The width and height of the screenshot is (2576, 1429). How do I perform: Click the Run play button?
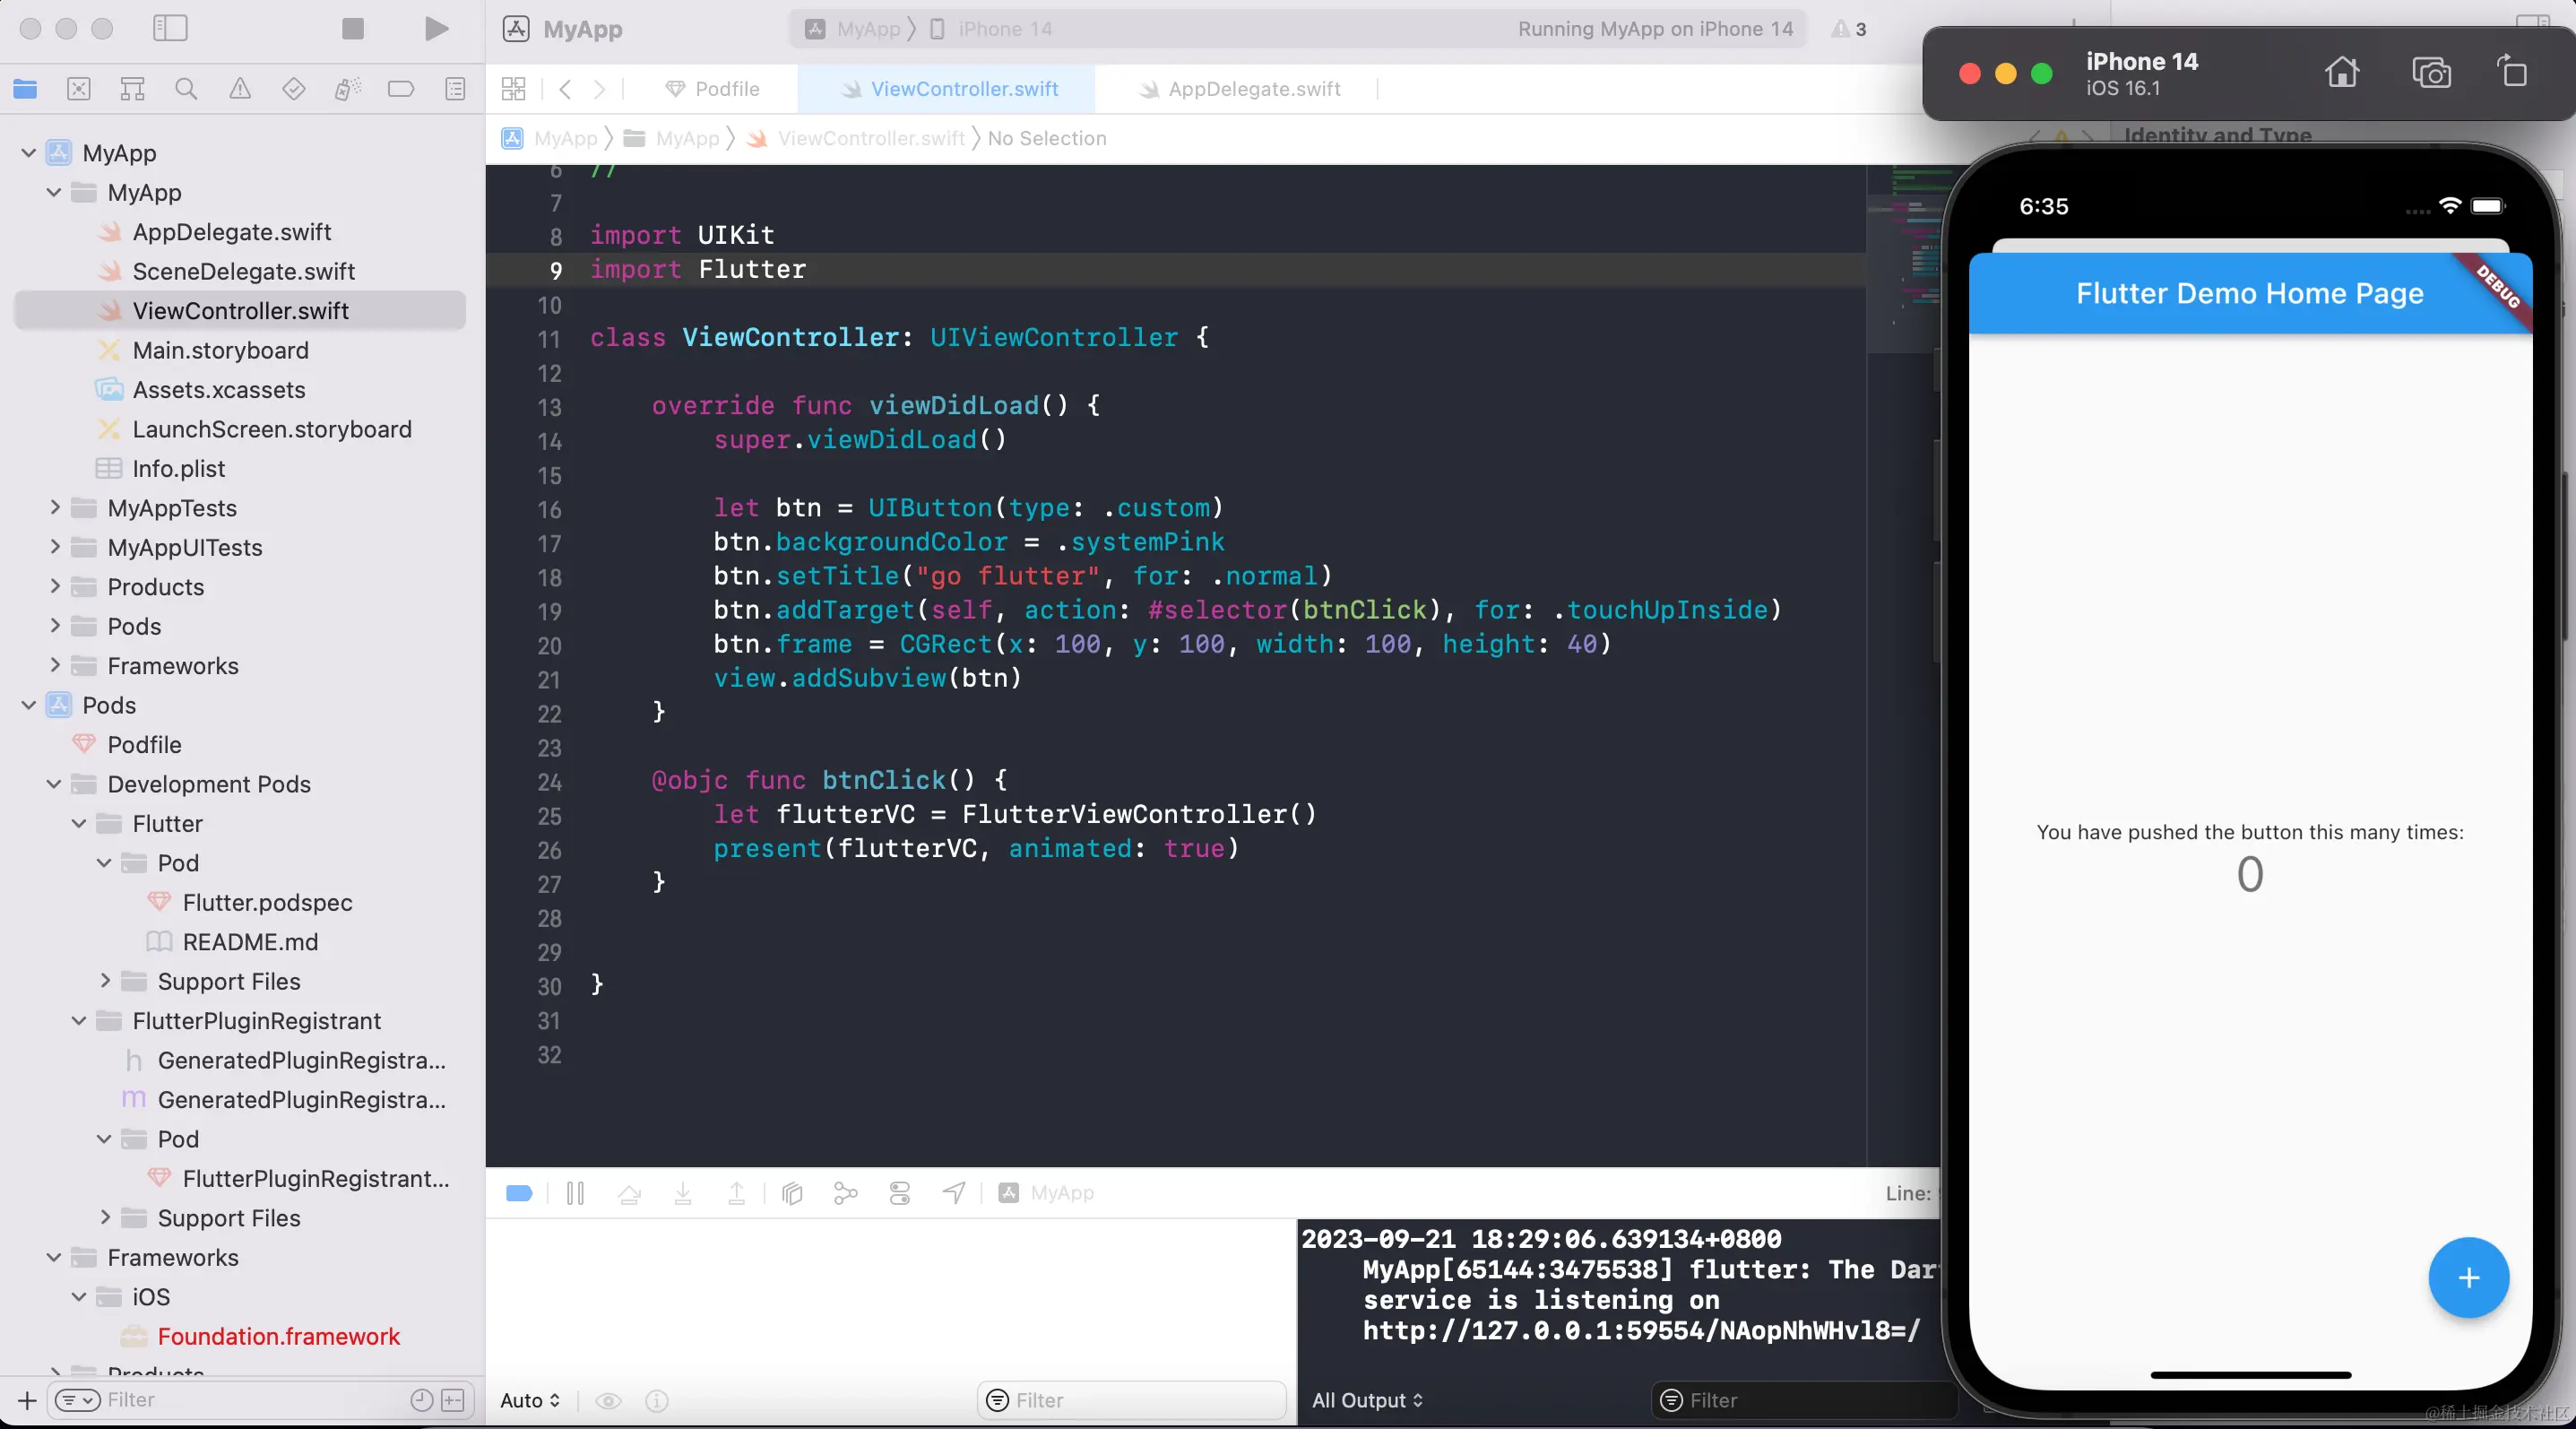coord(435,29)
